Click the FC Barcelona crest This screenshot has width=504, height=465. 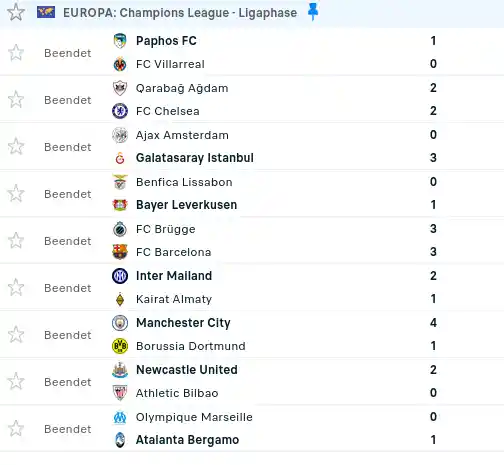pyautogui.click(x=120, y=252)
